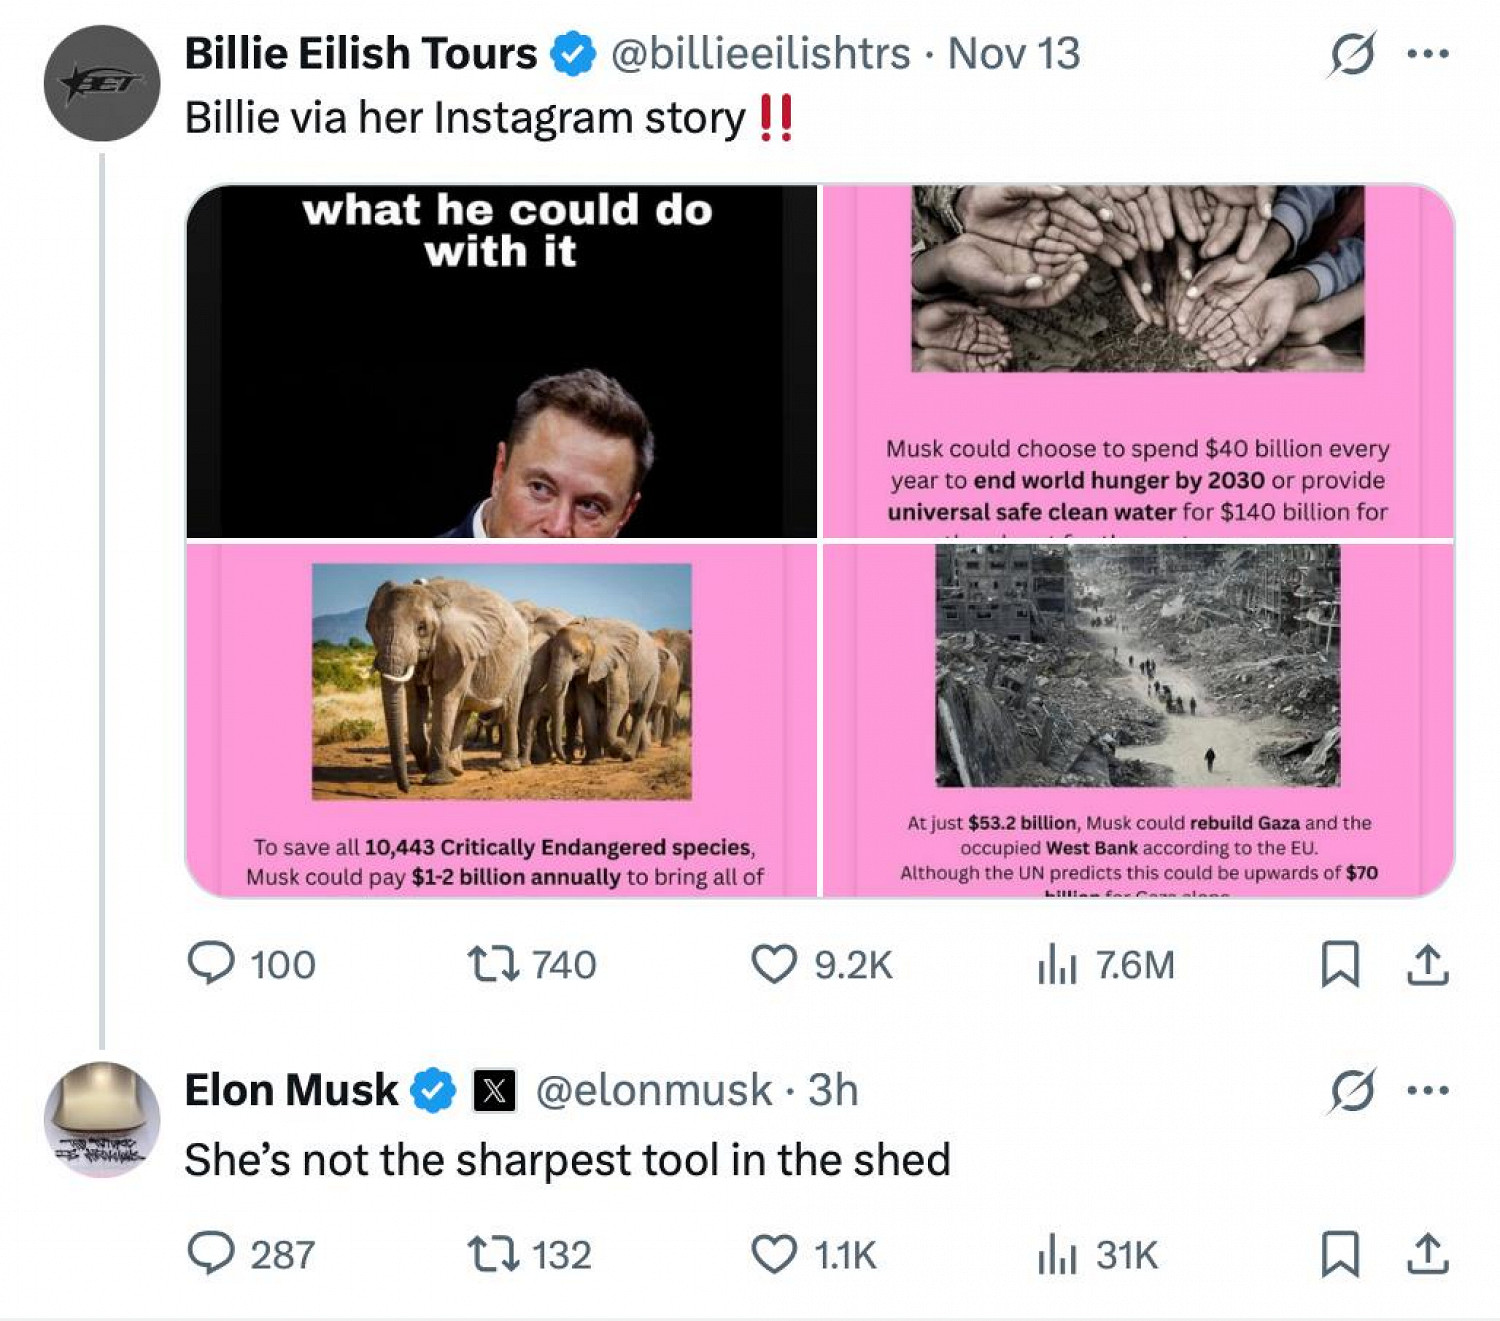The height and width of the screenshot is (1321, 1500).
Task: Like the Billie Eilish Tours post
Action: 774,964
